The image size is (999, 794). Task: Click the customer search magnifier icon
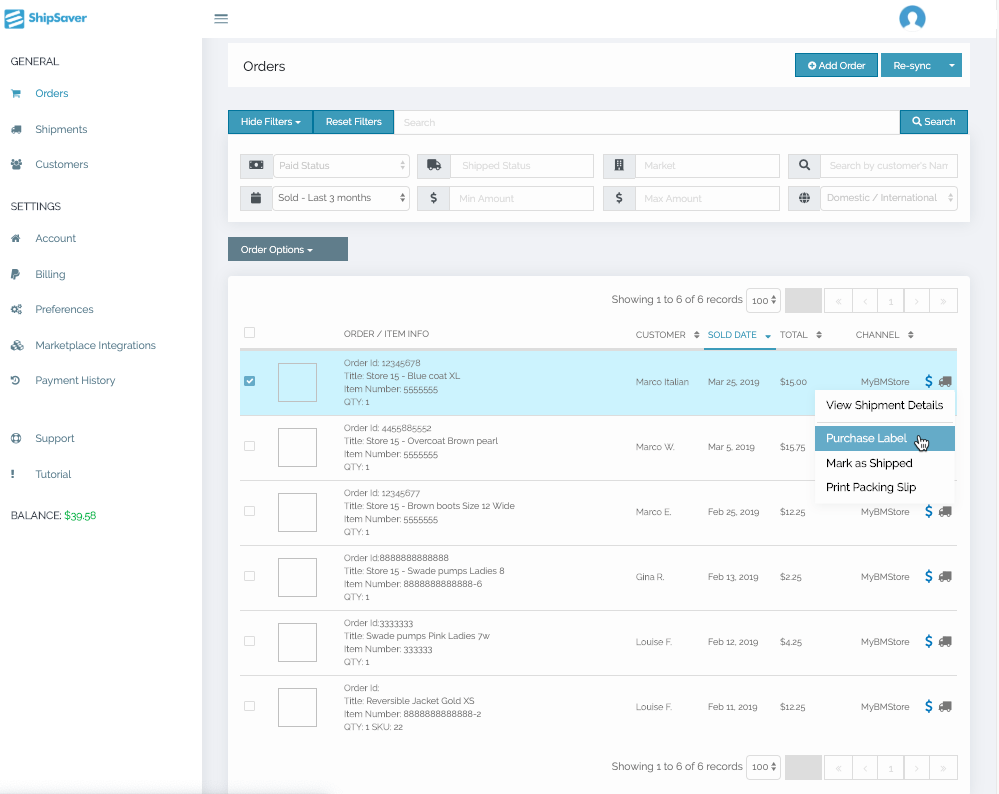804,165
